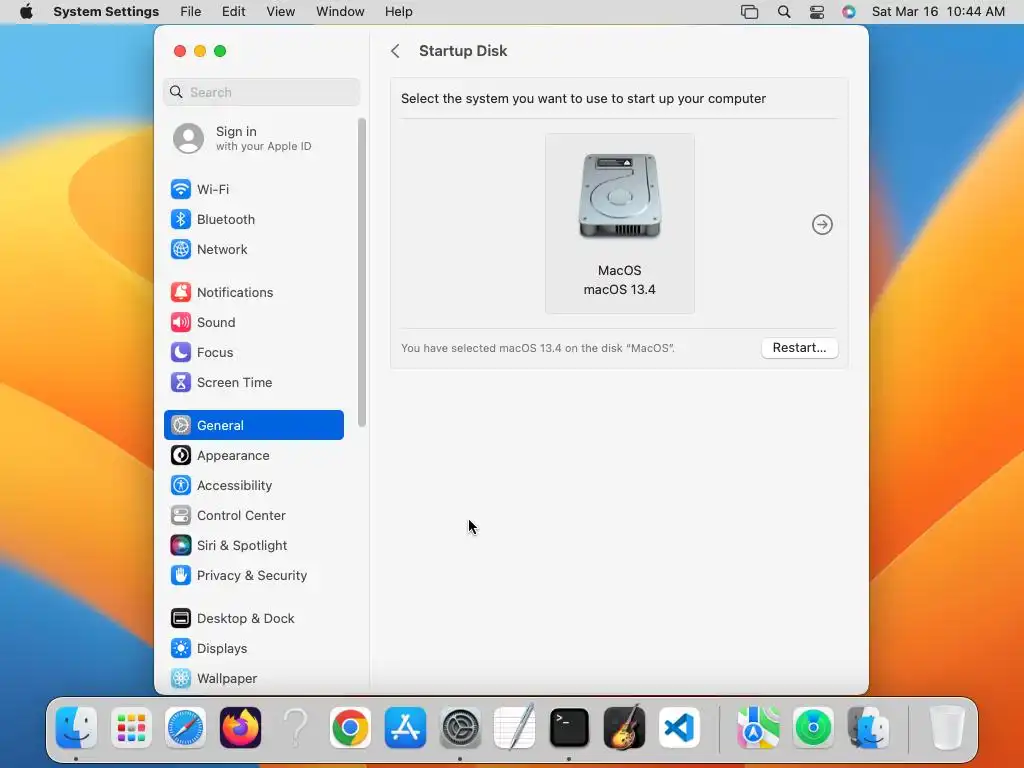This screenshot has height=768, width=1024.
Task: Focus the settings Search field
Action: [261, 92]
